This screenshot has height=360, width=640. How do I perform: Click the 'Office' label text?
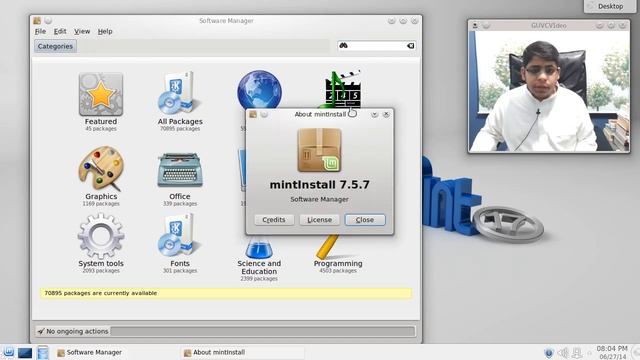(180, 196)
